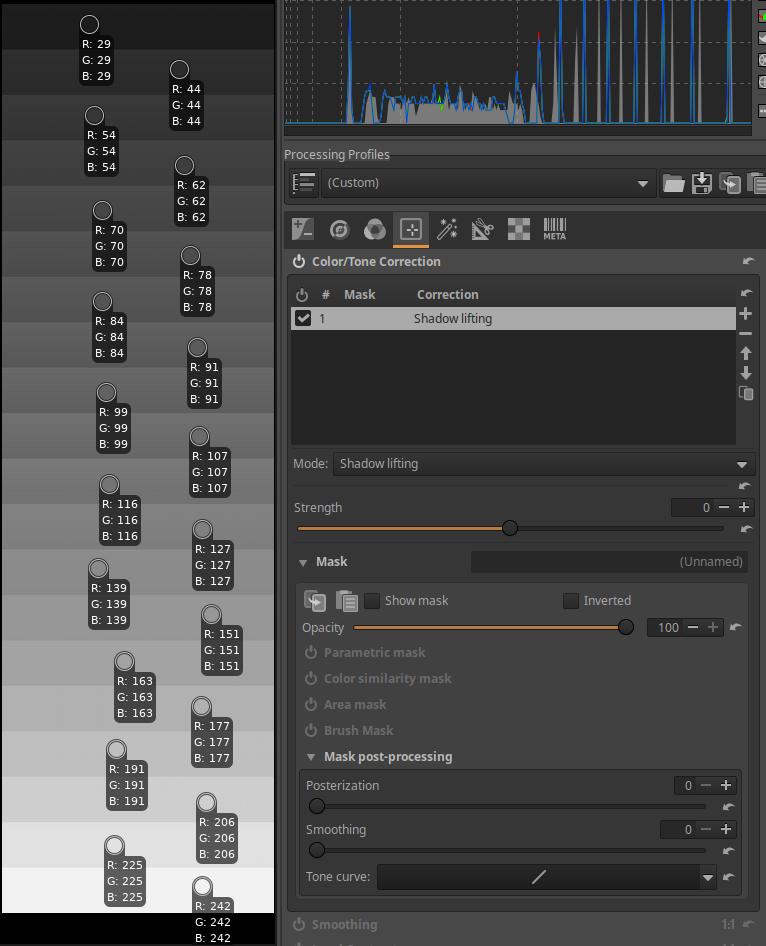Screen dimensions: 766x946
Task: Click the Strength slider handle
Action: pos(510,528)
